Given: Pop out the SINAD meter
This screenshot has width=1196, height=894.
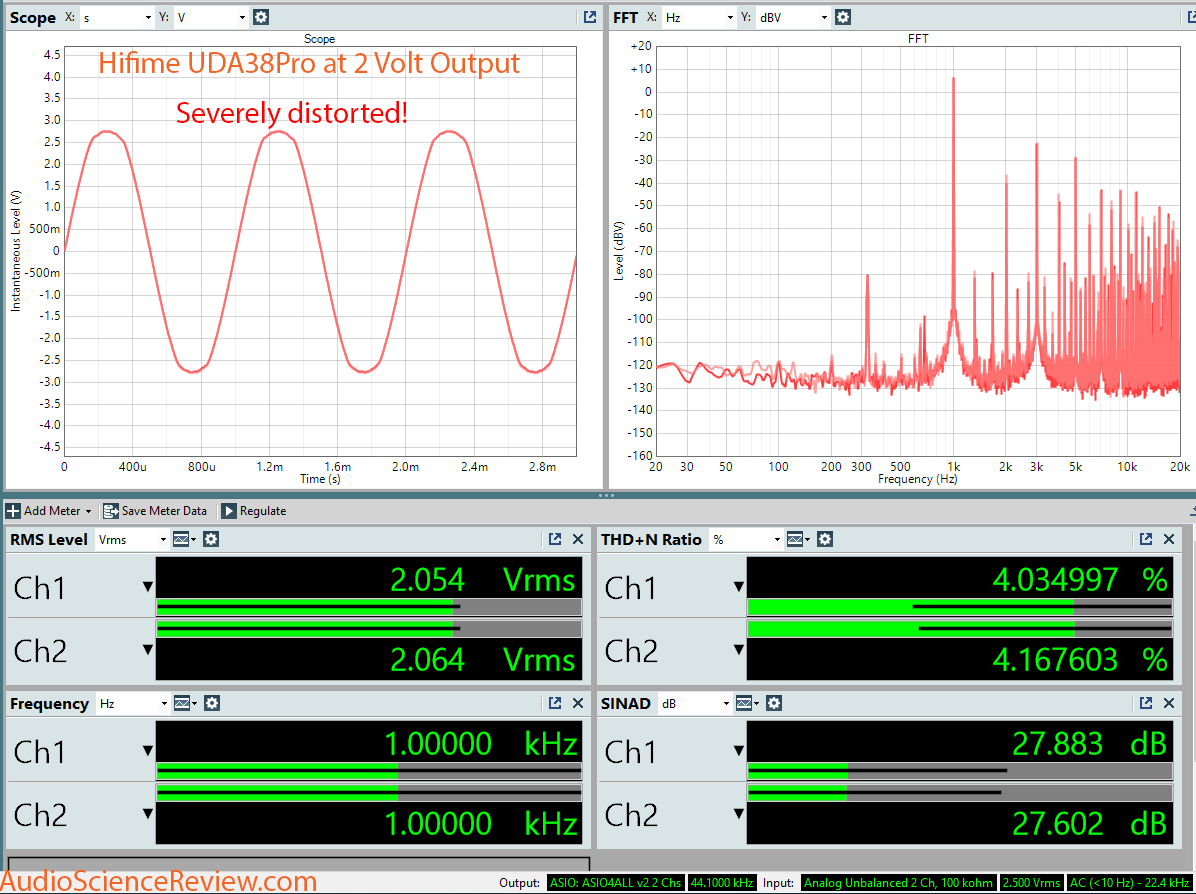Looking at the screenshot, I should (x=1146, y=703).
